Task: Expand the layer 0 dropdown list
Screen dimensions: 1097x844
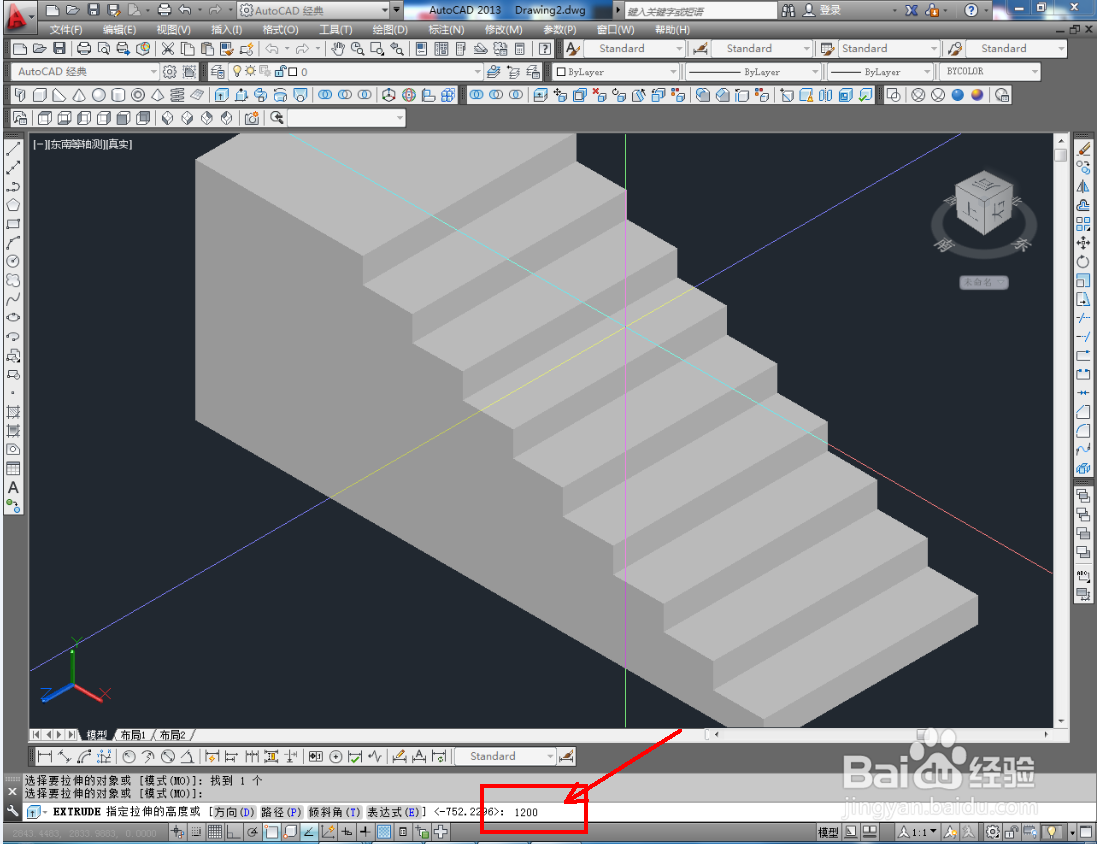Action: pyautogui.click(x=477, y=71)
